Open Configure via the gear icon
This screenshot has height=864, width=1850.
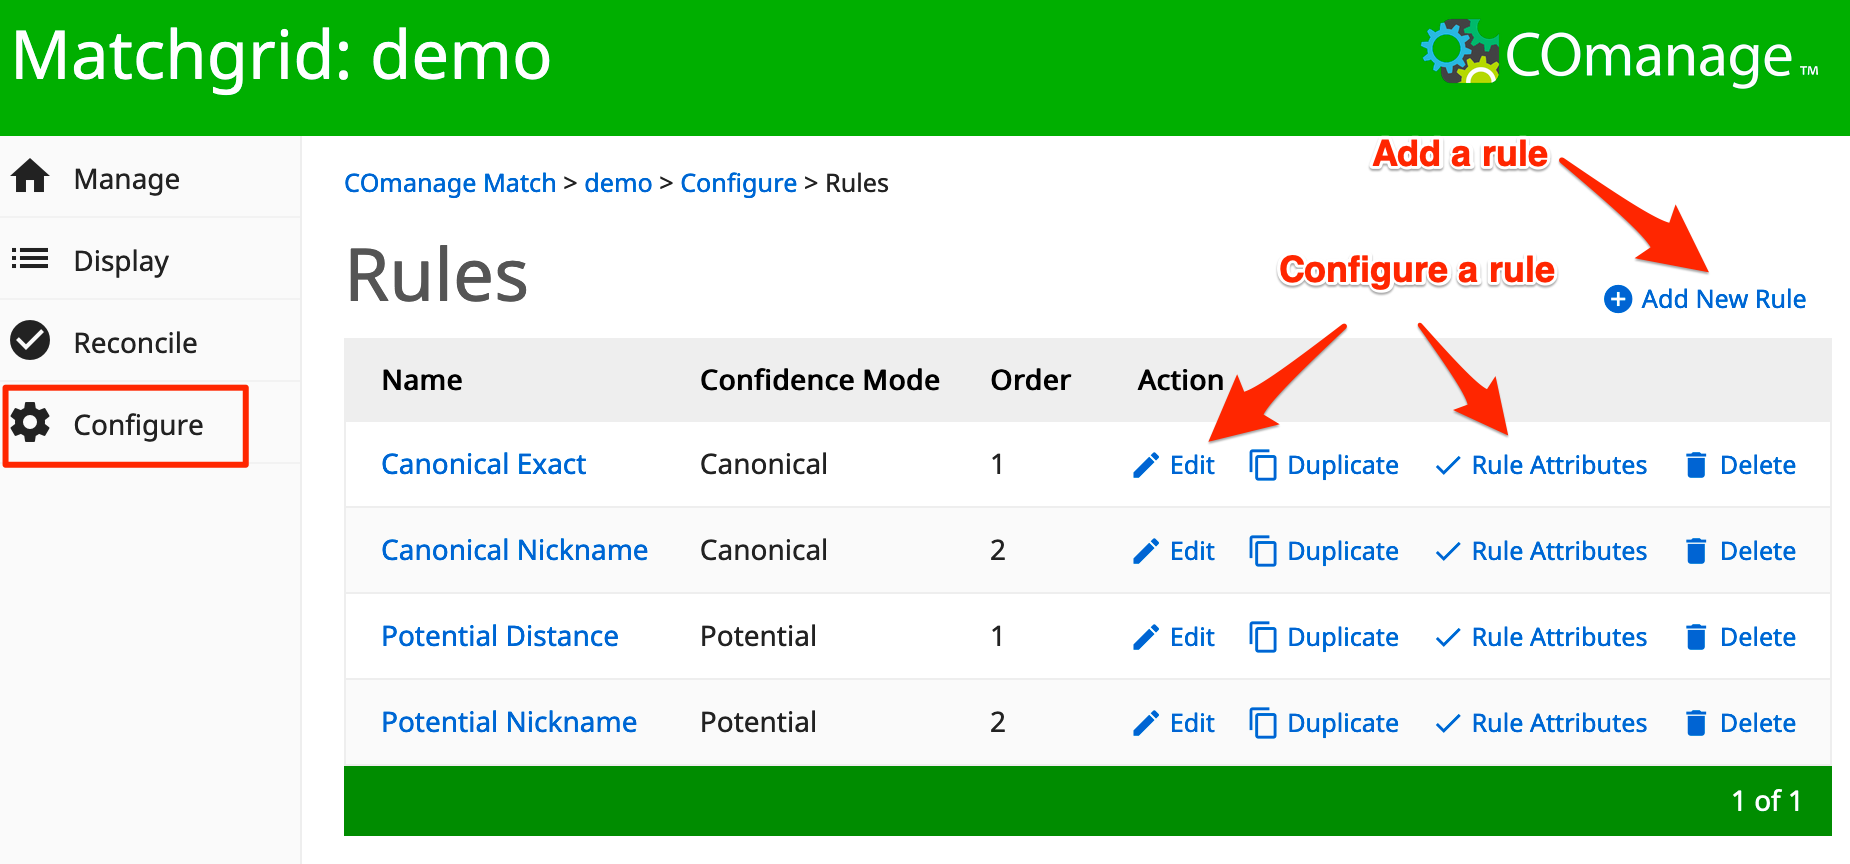(x=30, y=423)
